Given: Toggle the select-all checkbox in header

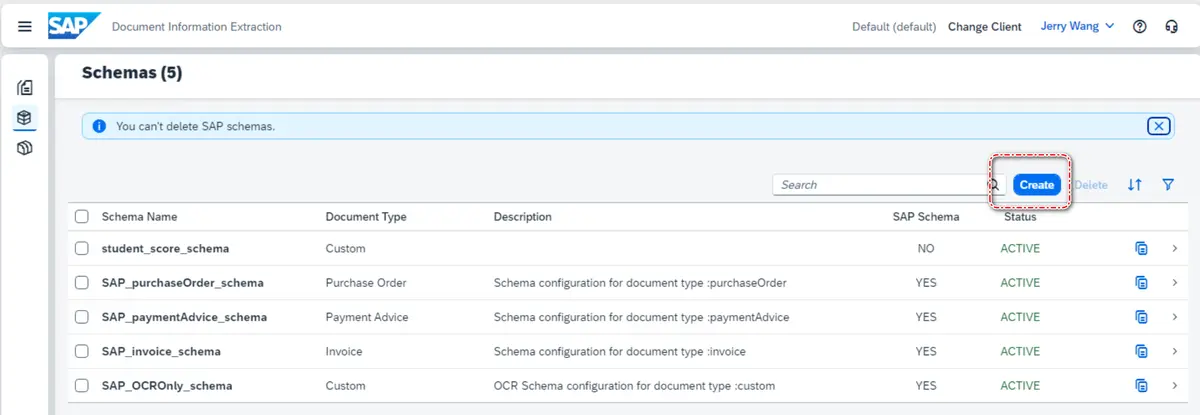Looking at the screenshot, I should coord(82,216).
